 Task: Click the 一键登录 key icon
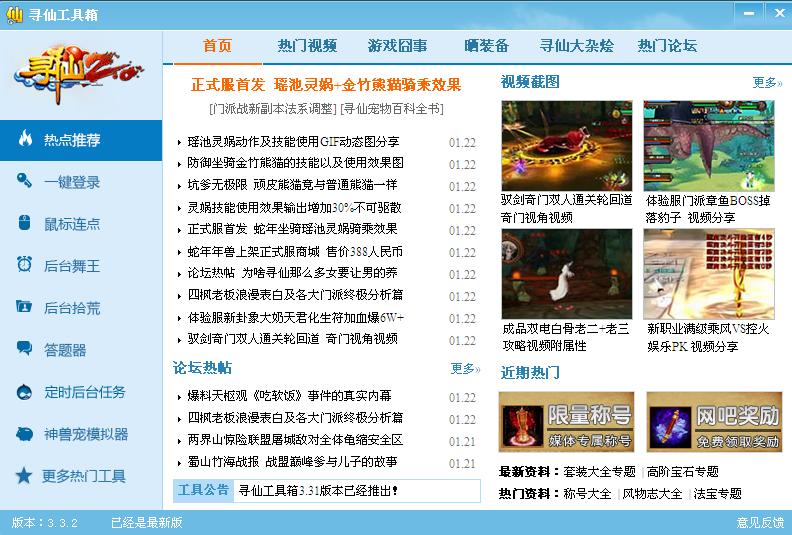(x=24, y=180)
